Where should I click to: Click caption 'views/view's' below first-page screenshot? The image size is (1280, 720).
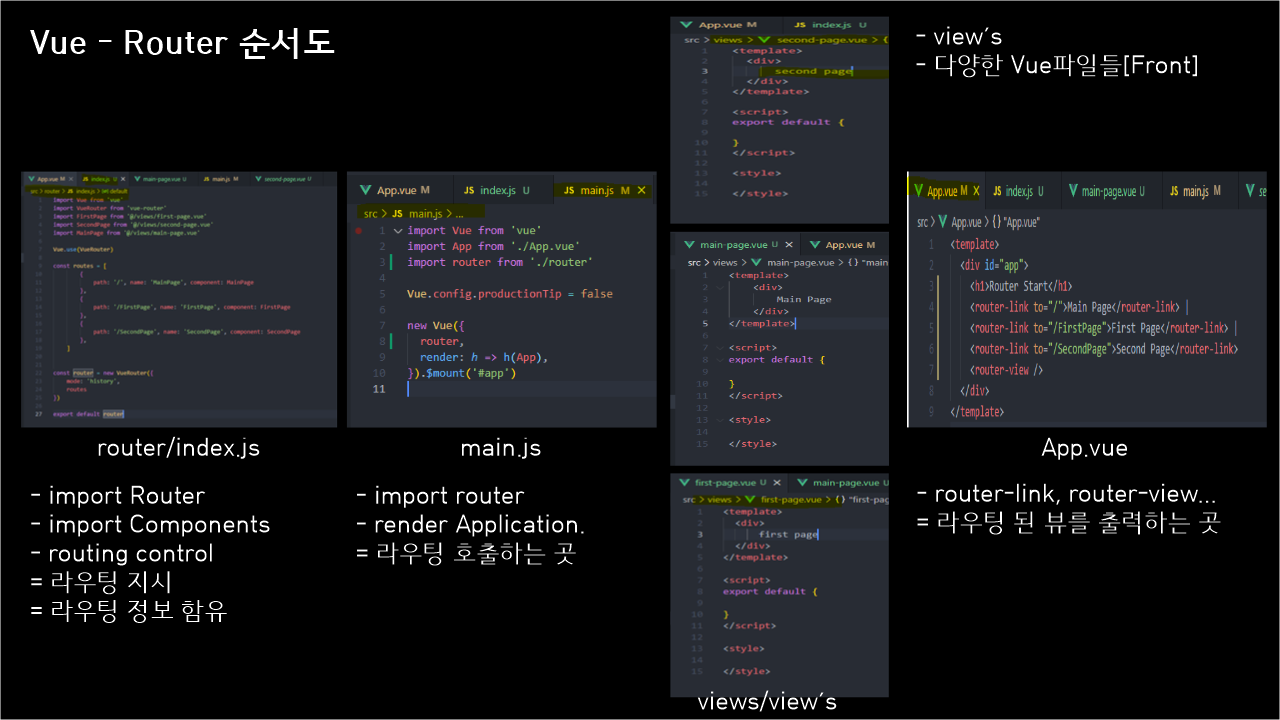point(767,703)
